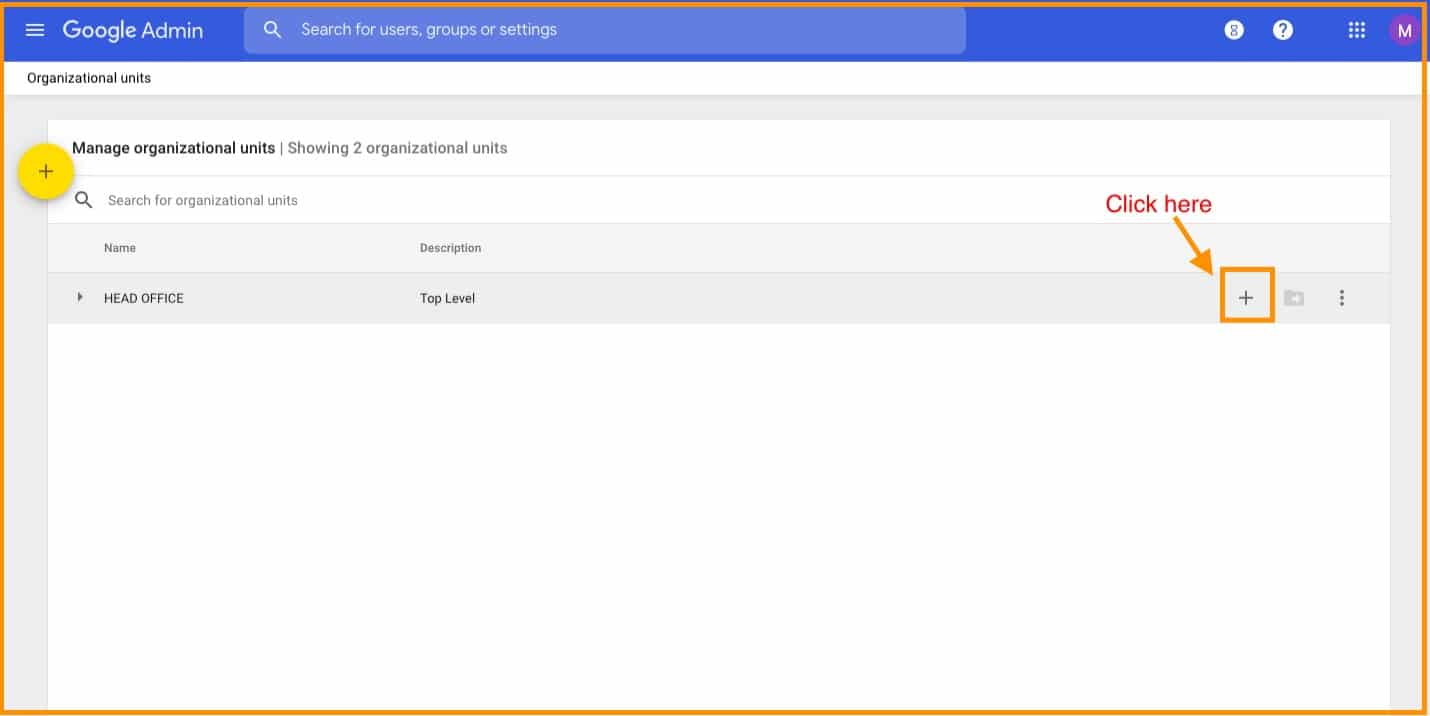Open the Help question mark icon
This screenshot has width=1430, height=716.
[1283, 30]
